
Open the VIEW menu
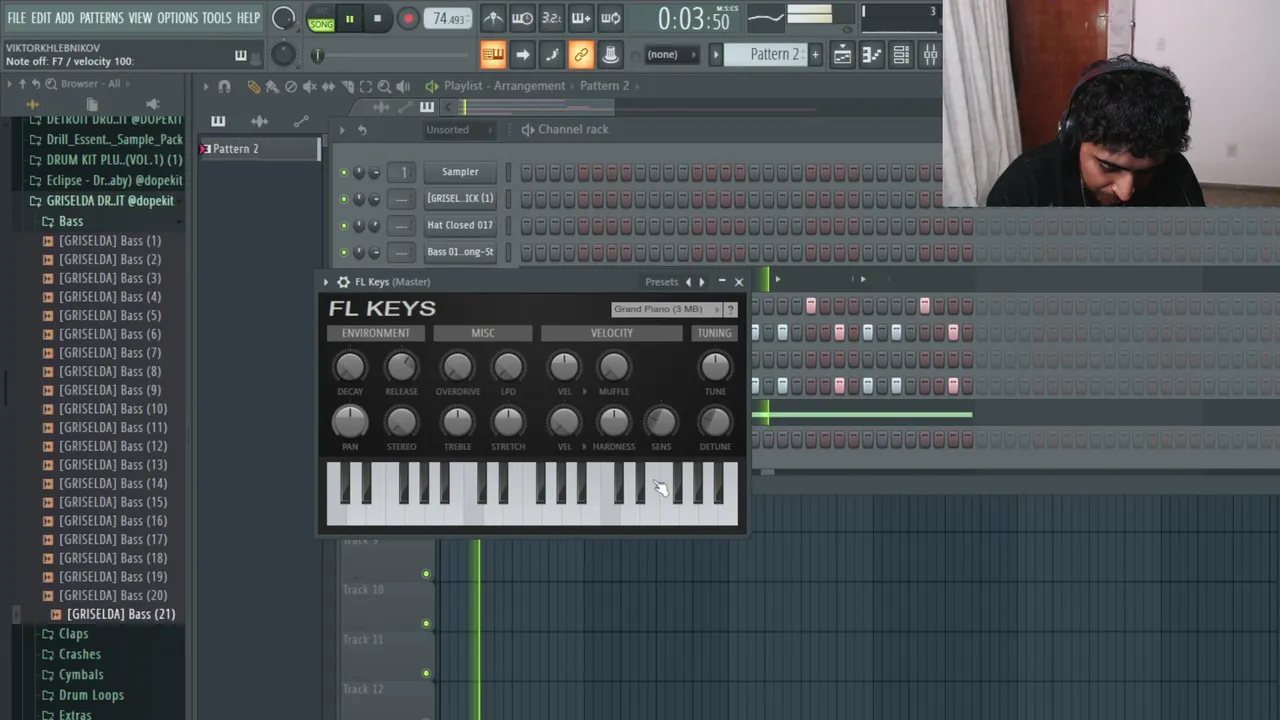pos(141,18)
